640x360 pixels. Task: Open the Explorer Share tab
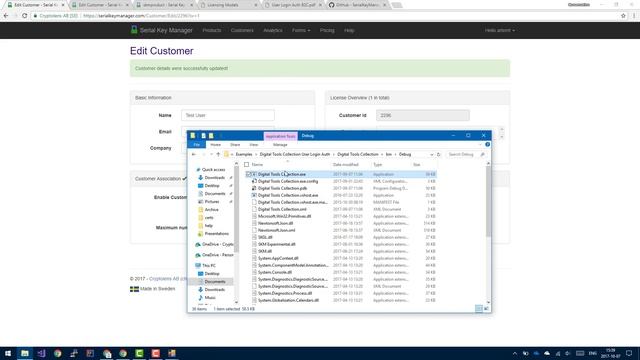(x=235, y=144)
